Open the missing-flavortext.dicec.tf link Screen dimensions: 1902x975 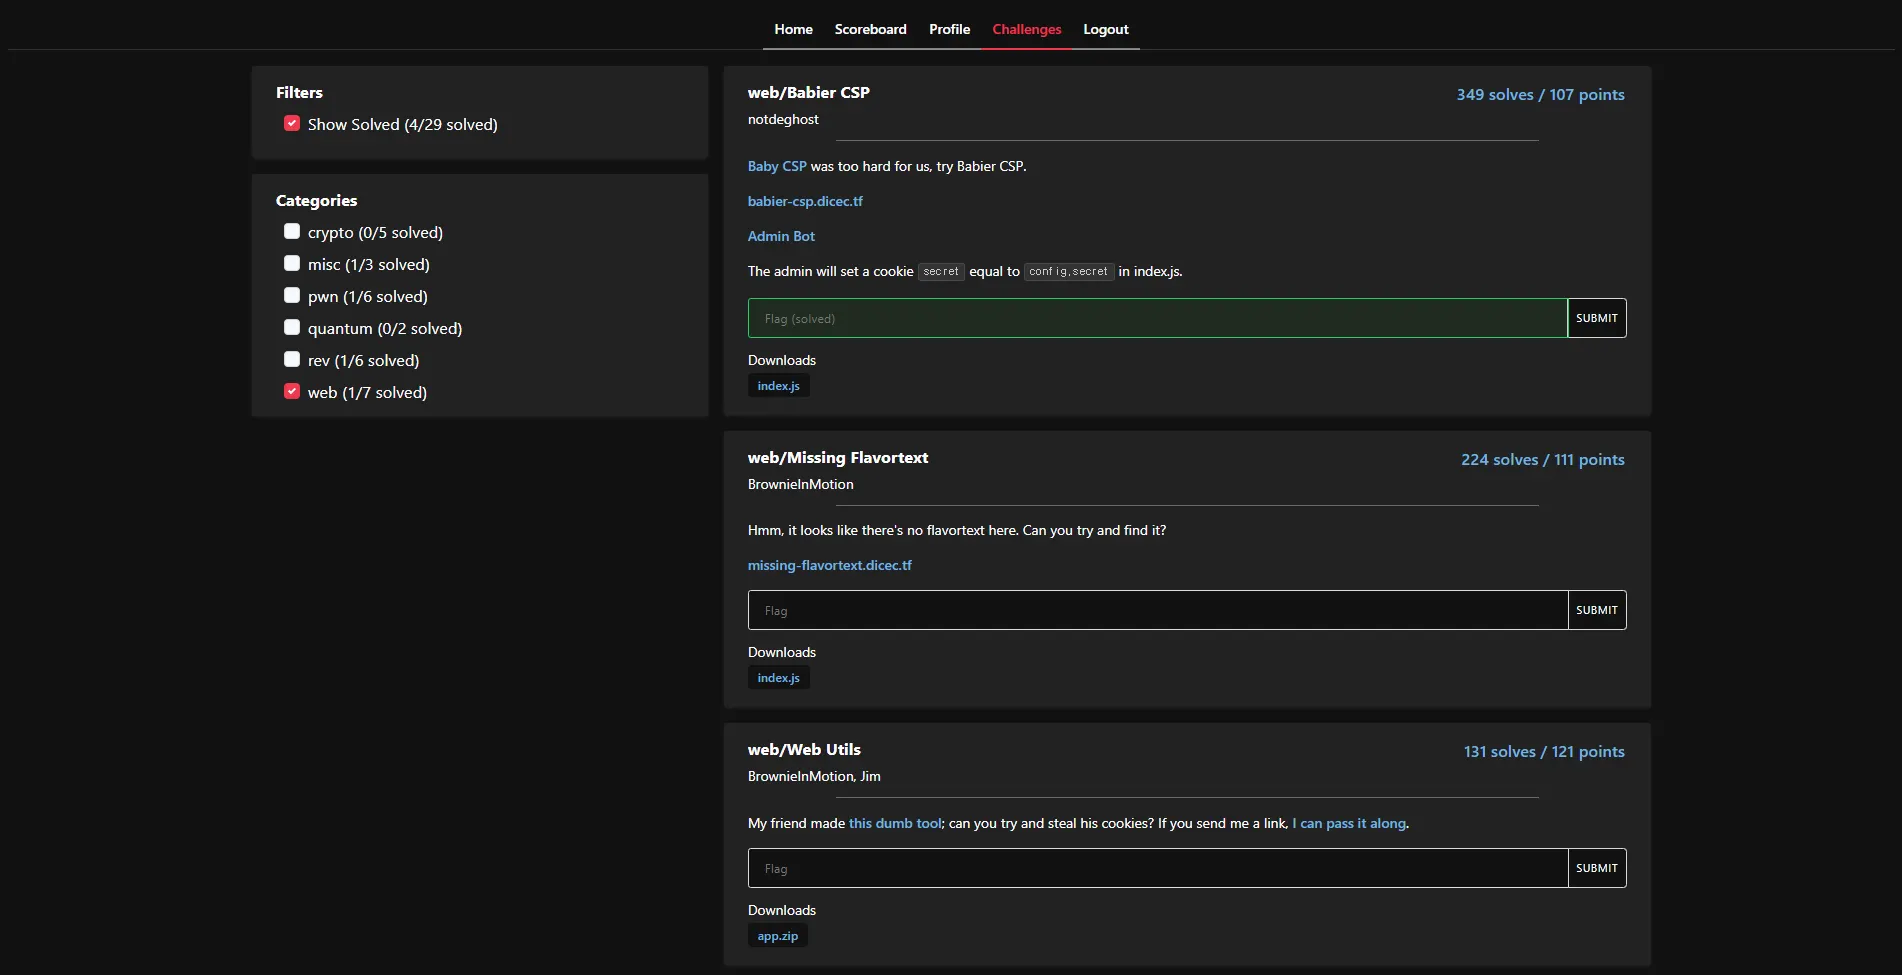click(829, 565)
